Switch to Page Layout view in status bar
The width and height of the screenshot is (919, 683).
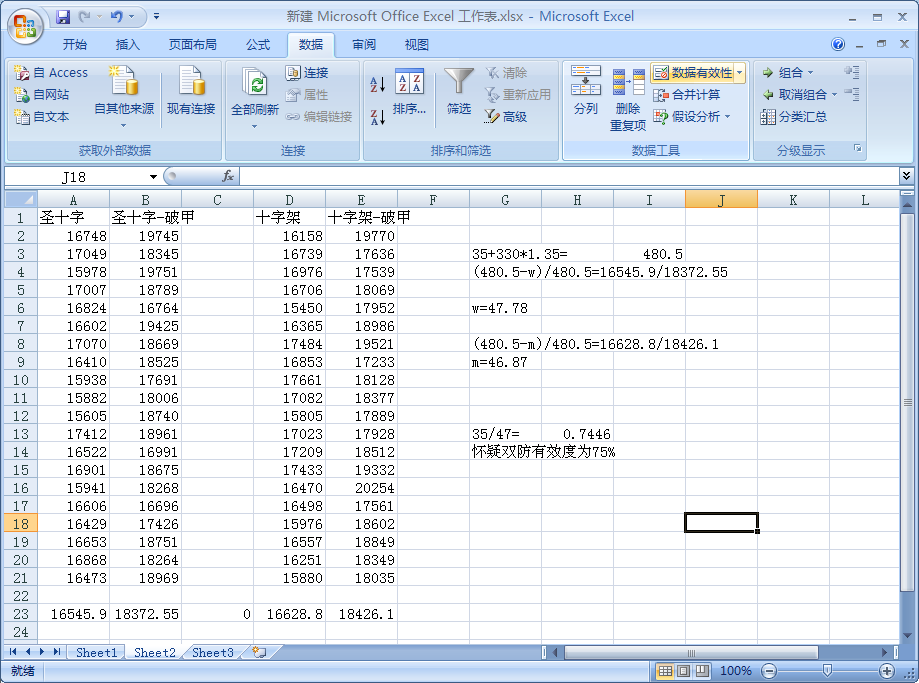(683, 671)
